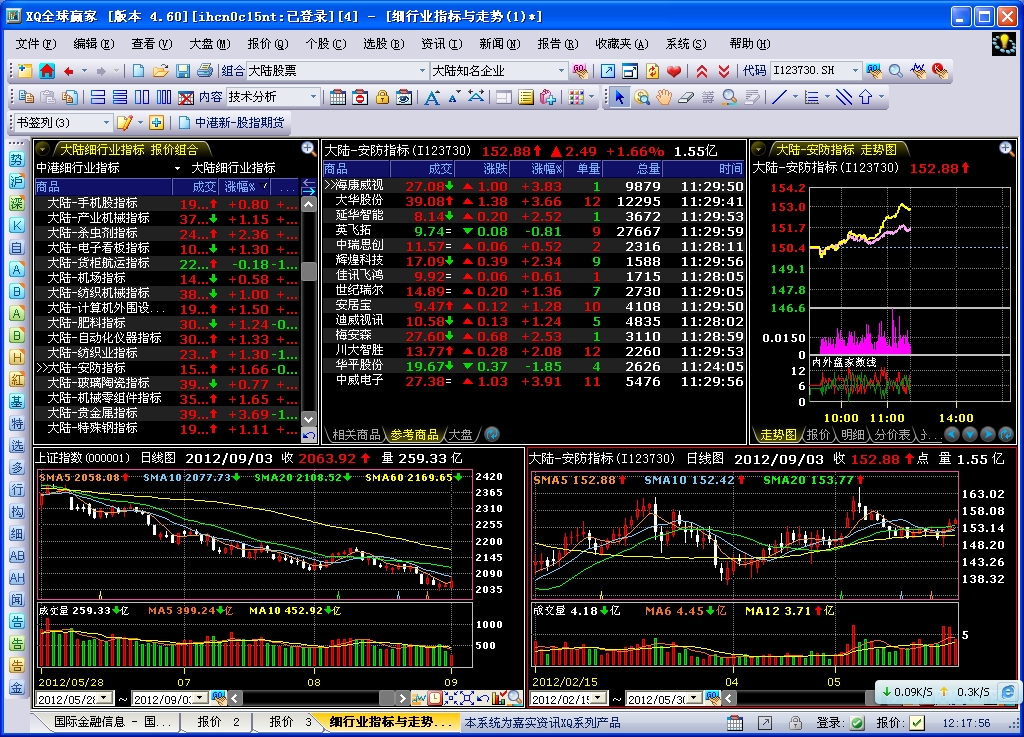Image resolution: width=1024 pixels, height=737 pixels.
Task: Select the 中威电子 stock row
Action: pos(534,381)
